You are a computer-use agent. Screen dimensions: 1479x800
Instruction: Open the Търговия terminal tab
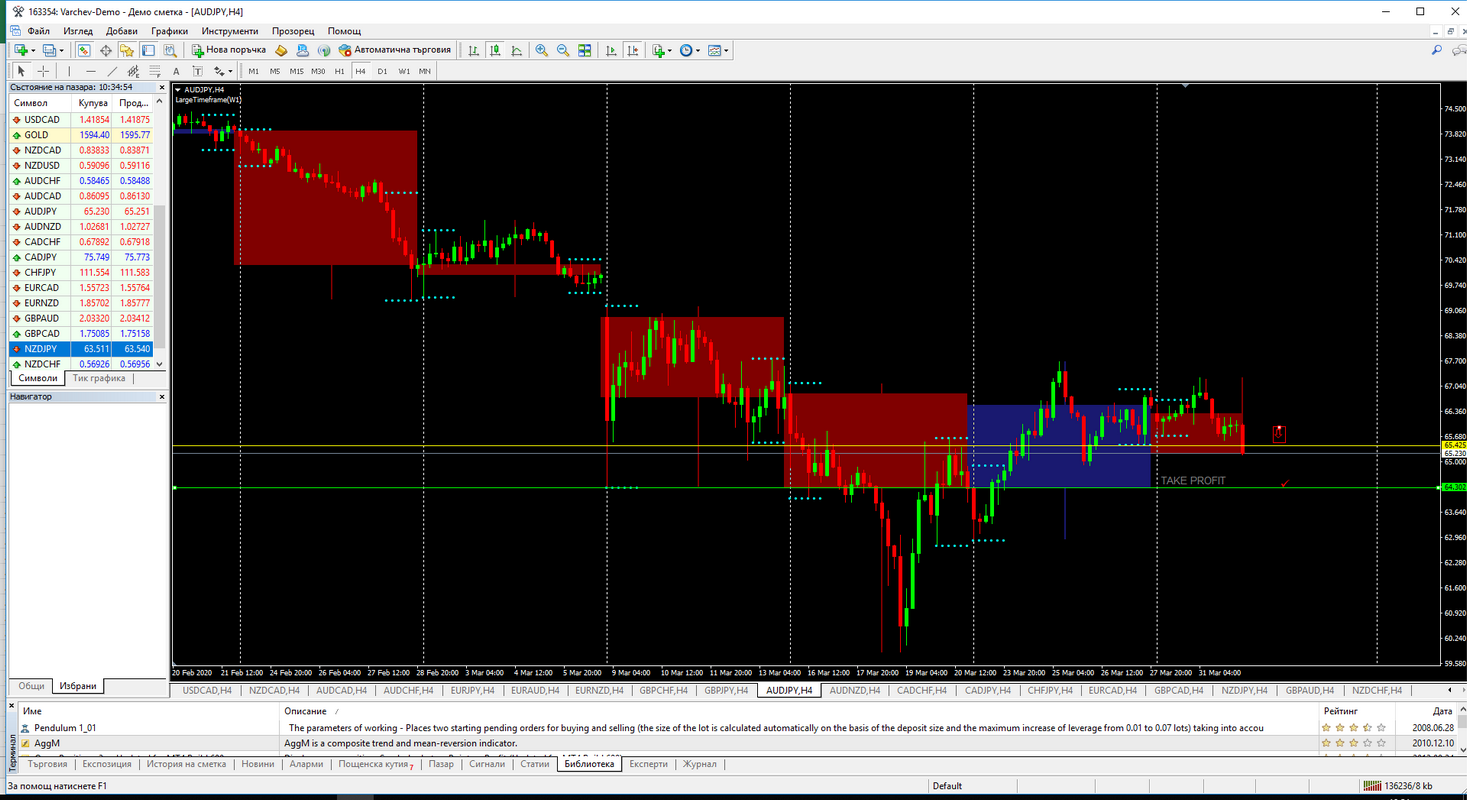[x=48, y=764]
